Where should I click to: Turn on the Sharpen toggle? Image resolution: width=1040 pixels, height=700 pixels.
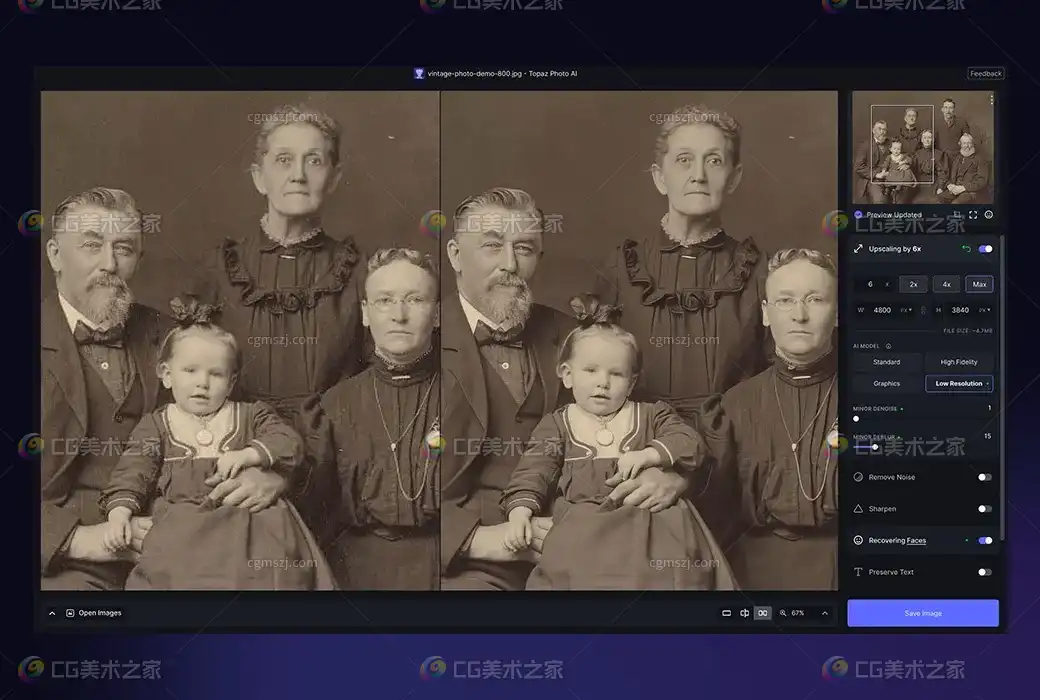coord(985,509)
